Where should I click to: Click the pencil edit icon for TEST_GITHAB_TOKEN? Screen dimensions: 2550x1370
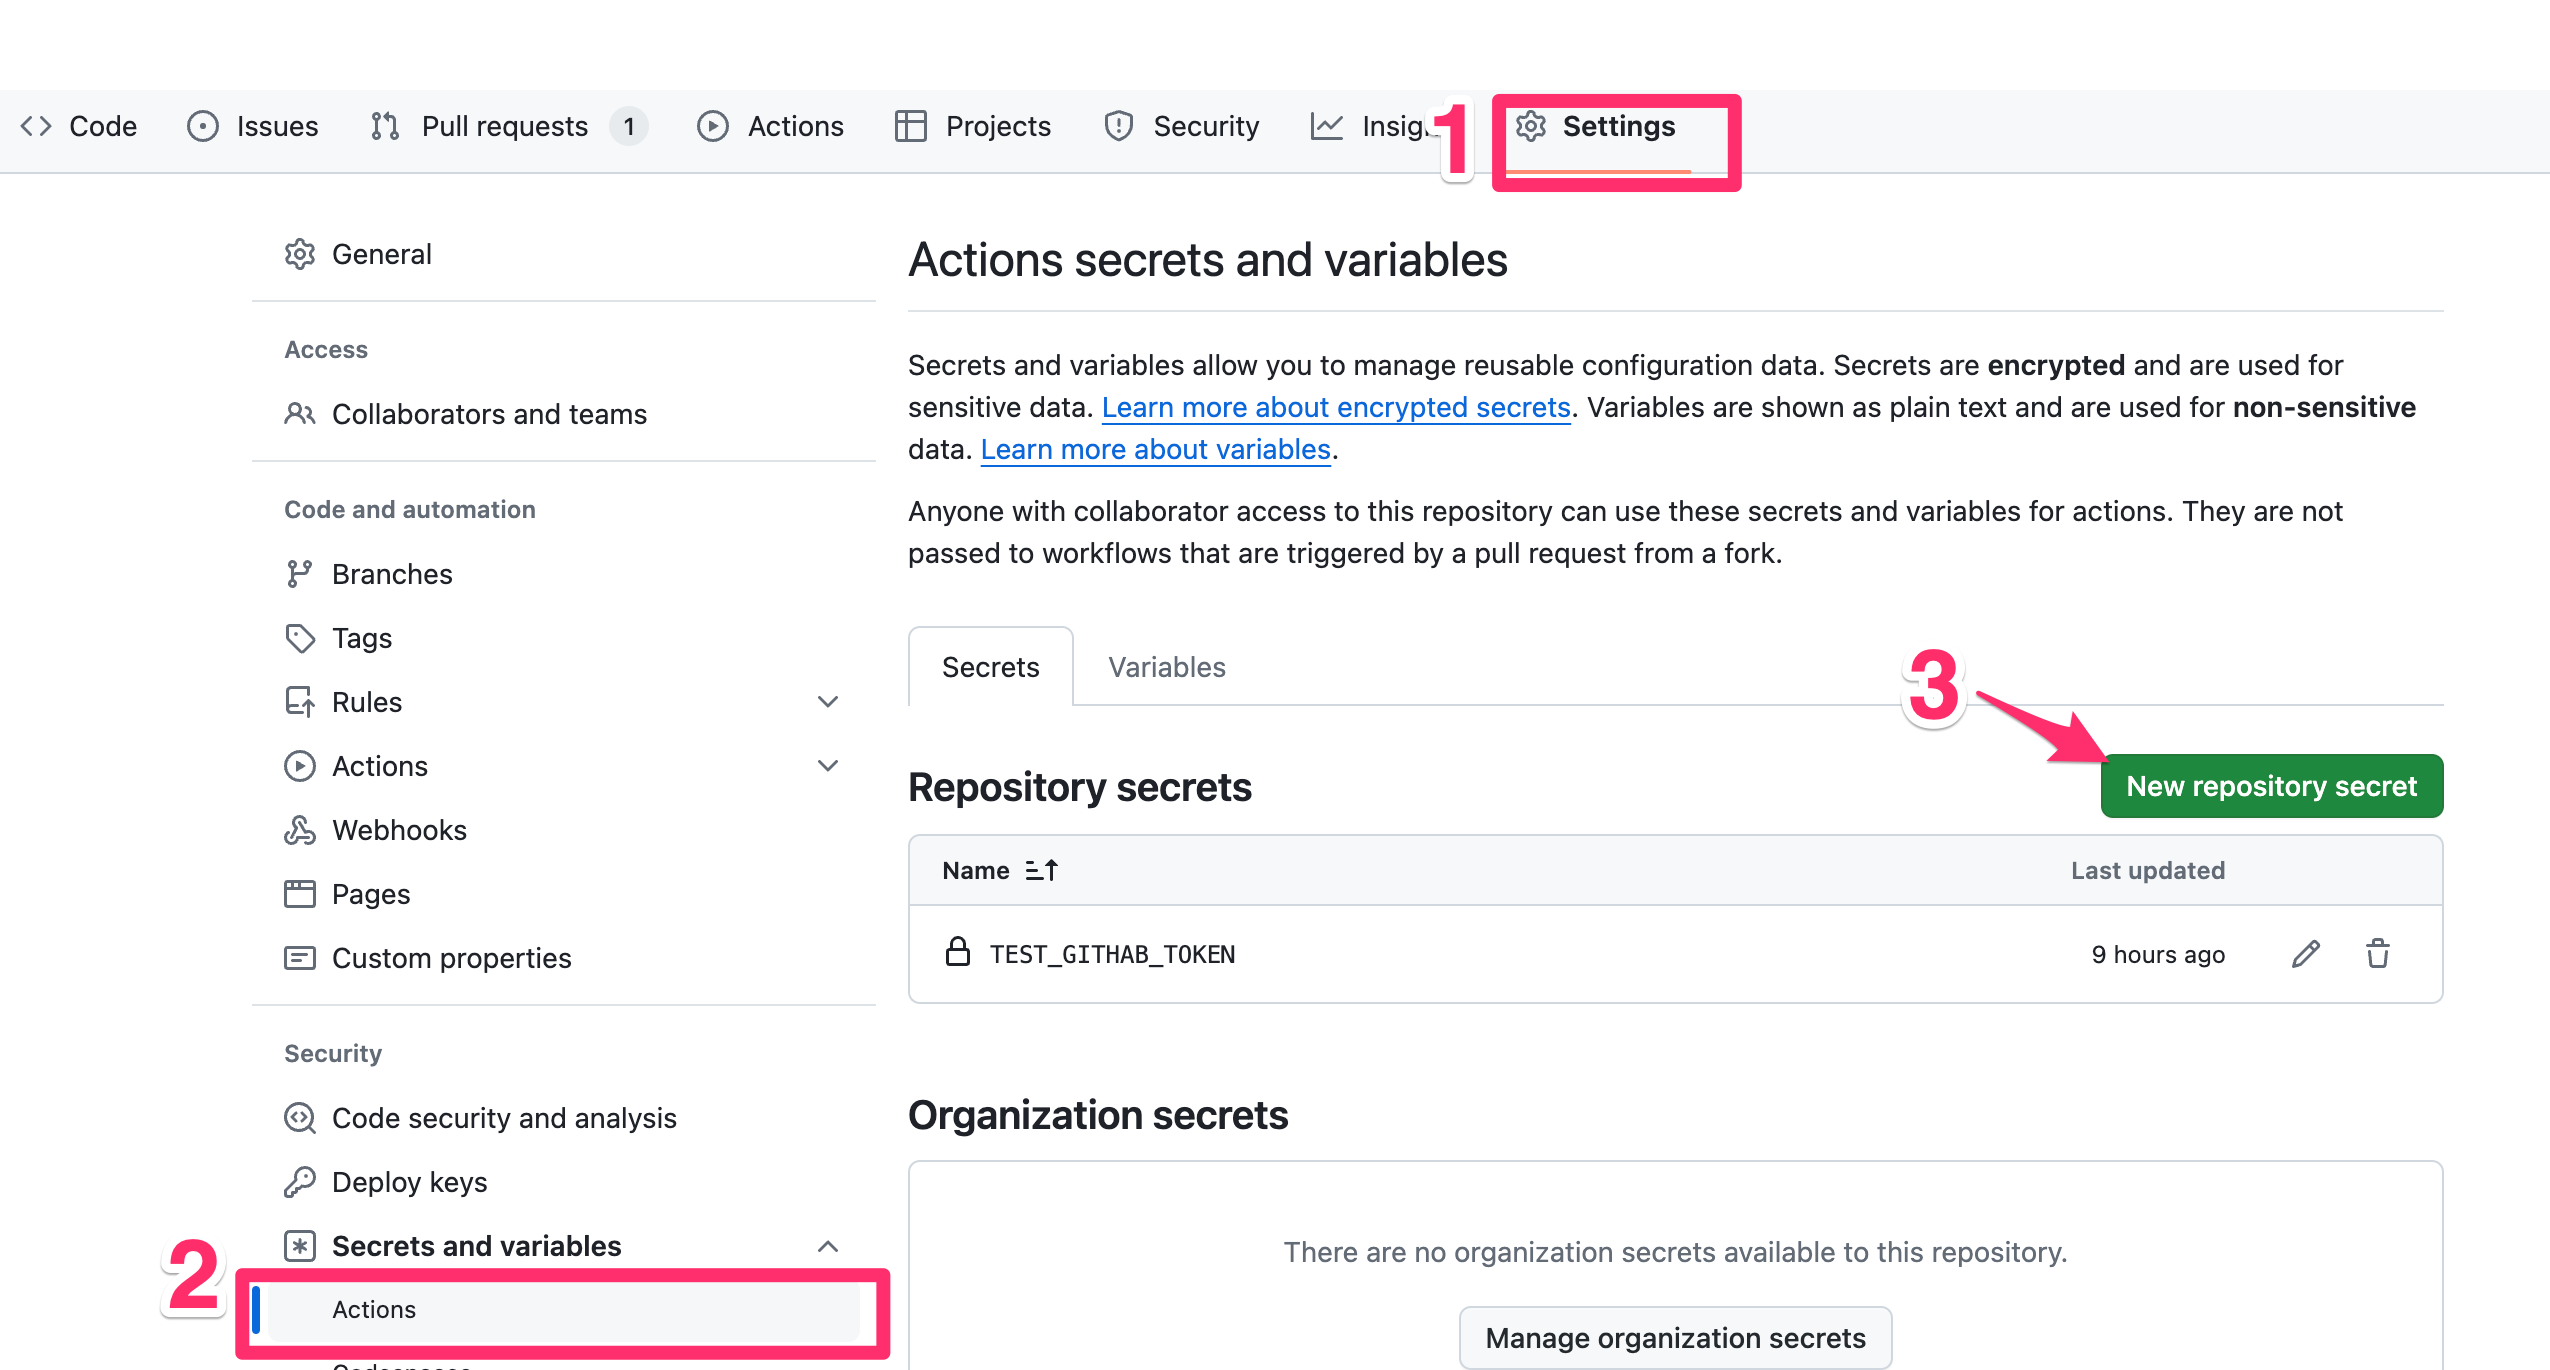pyautogui.click(x=2305, y=954)
